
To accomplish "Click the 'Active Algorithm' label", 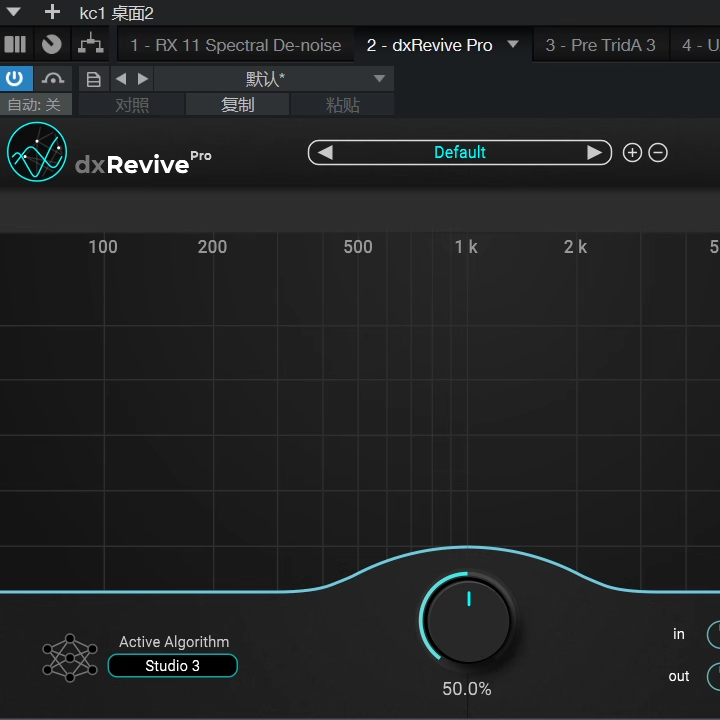I will 174,641.
